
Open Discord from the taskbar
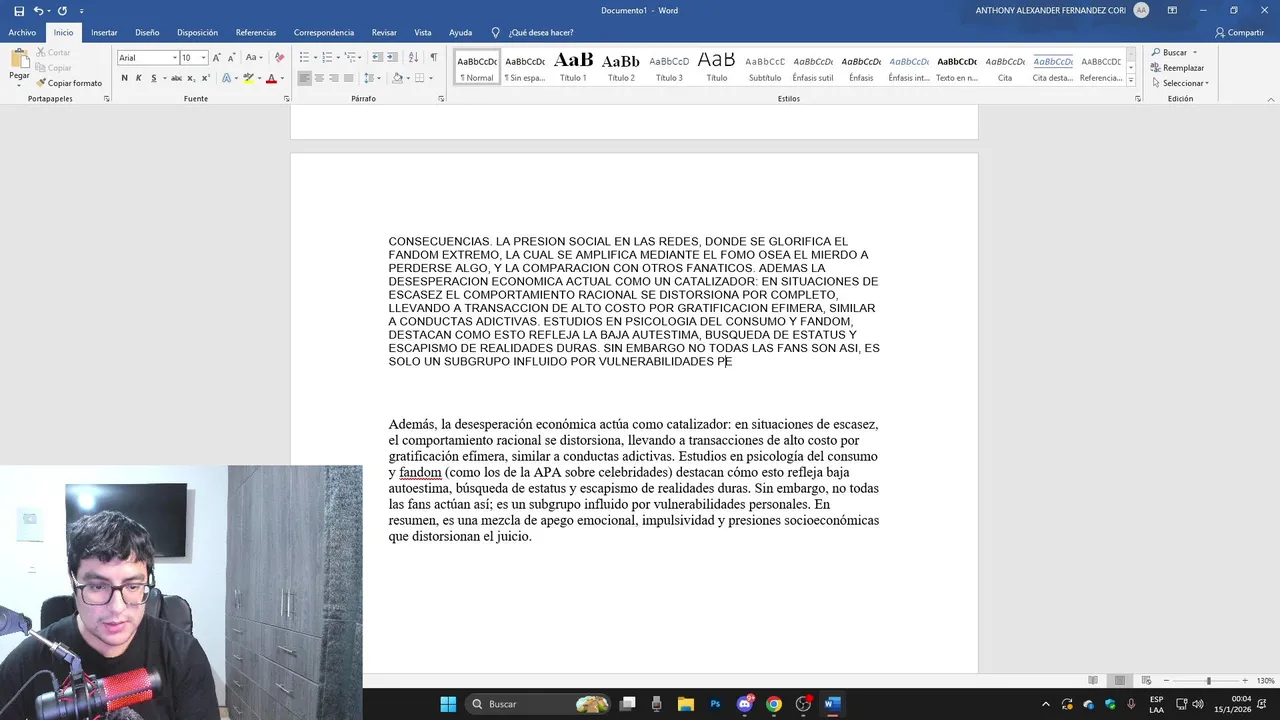(744, 704)
